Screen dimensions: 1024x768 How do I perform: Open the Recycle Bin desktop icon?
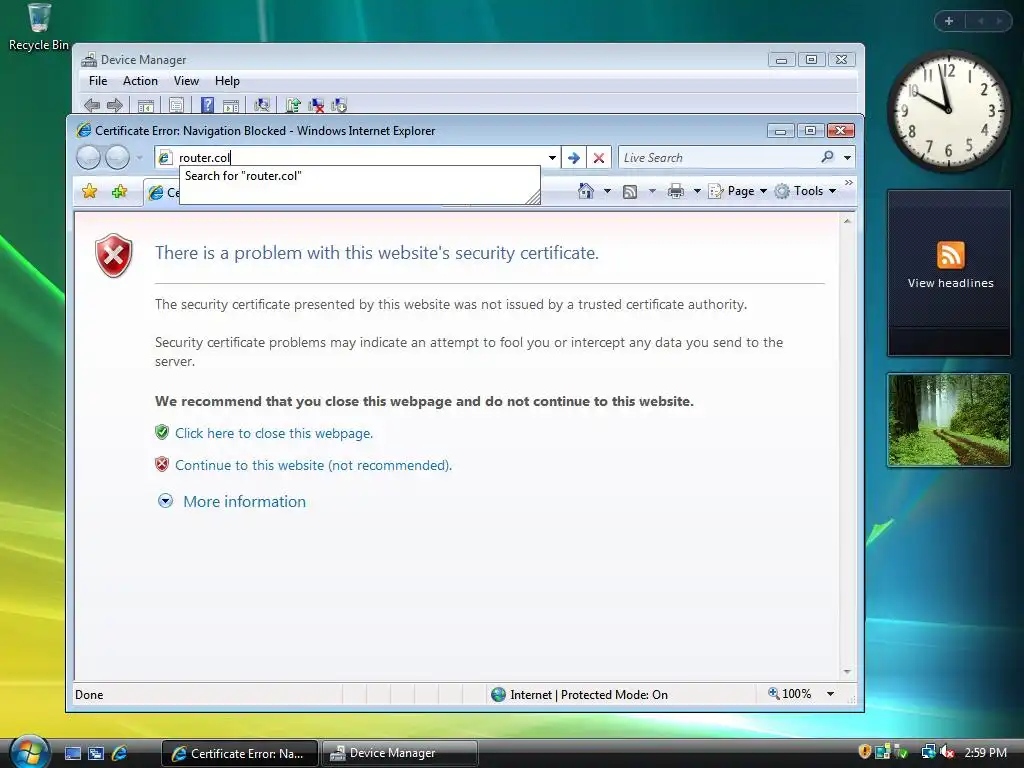point(39,27)
